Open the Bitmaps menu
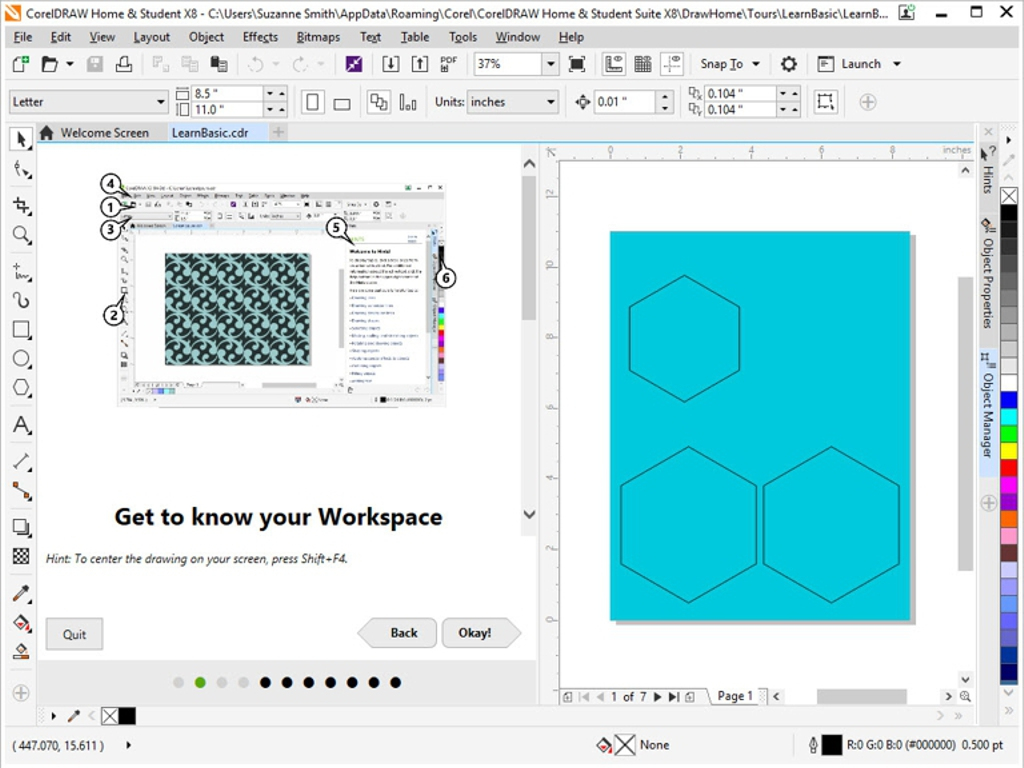1024x768 pixels. [x=318, y=37]
